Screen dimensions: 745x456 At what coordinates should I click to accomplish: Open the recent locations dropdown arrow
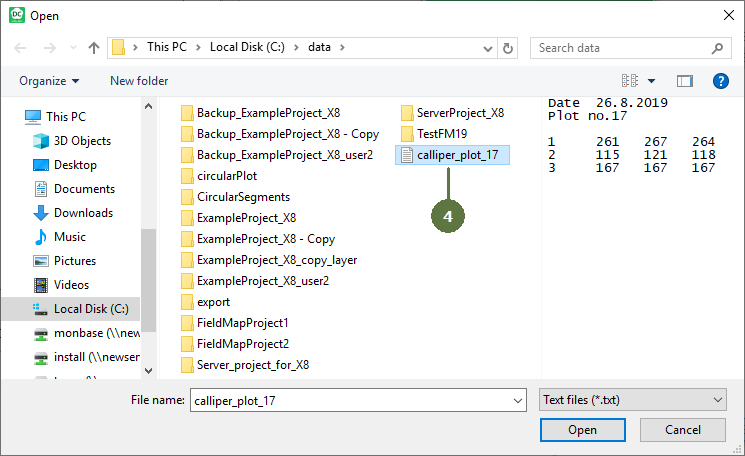pos(73,48)
